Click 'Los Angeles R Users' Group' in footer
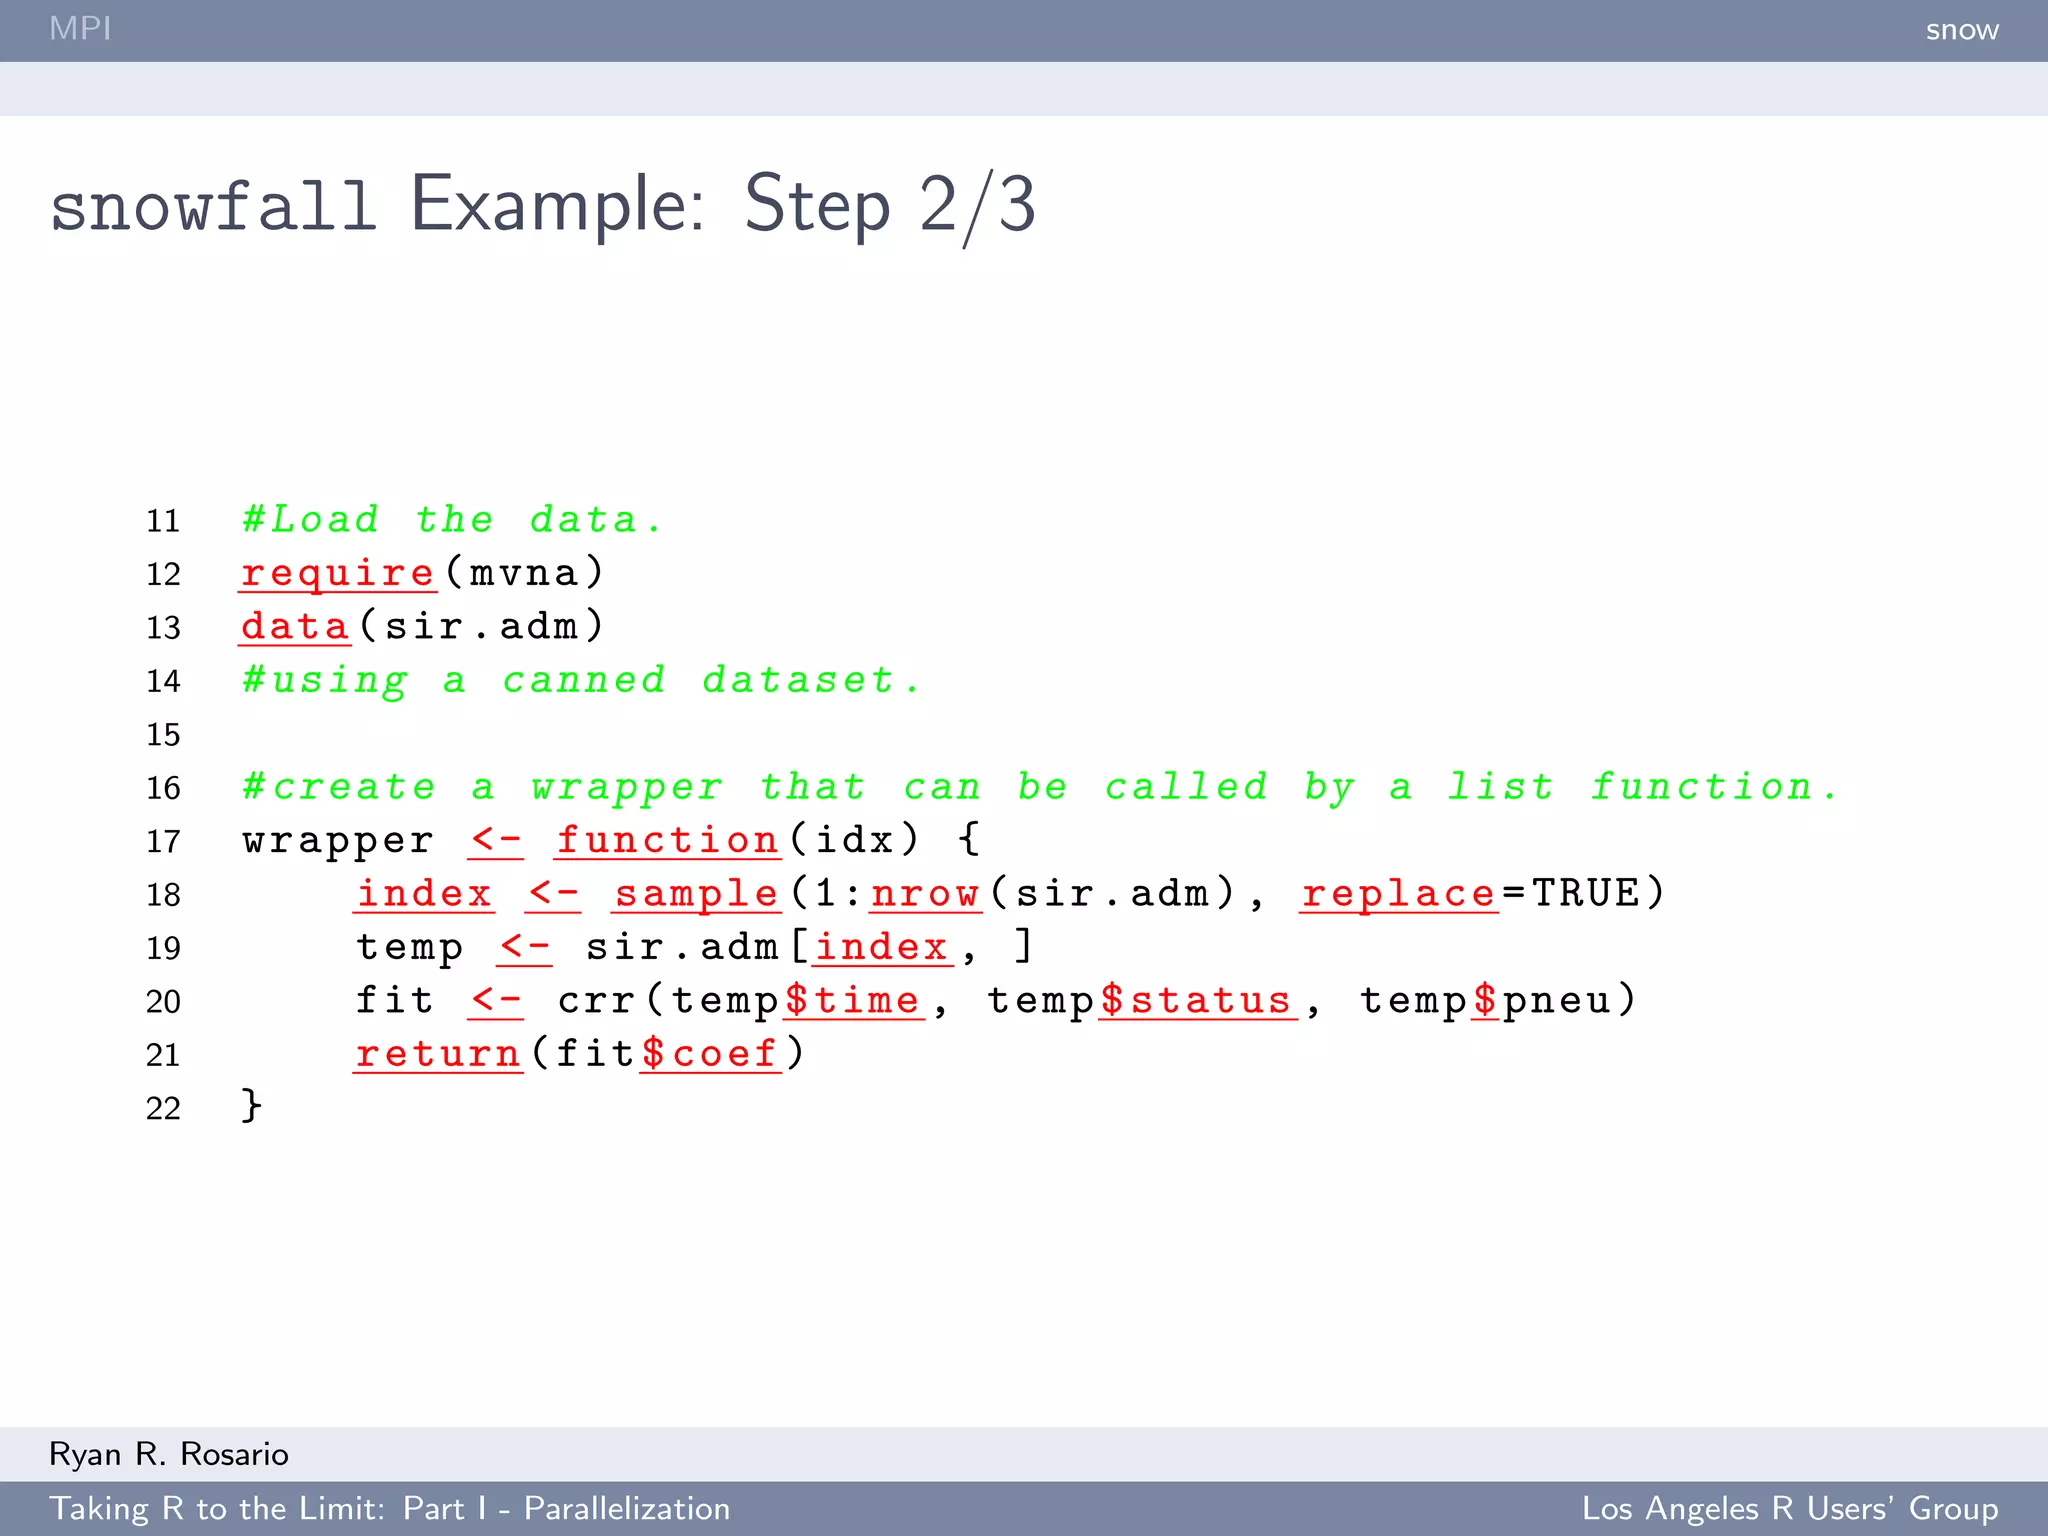 click(1790, 1508)
